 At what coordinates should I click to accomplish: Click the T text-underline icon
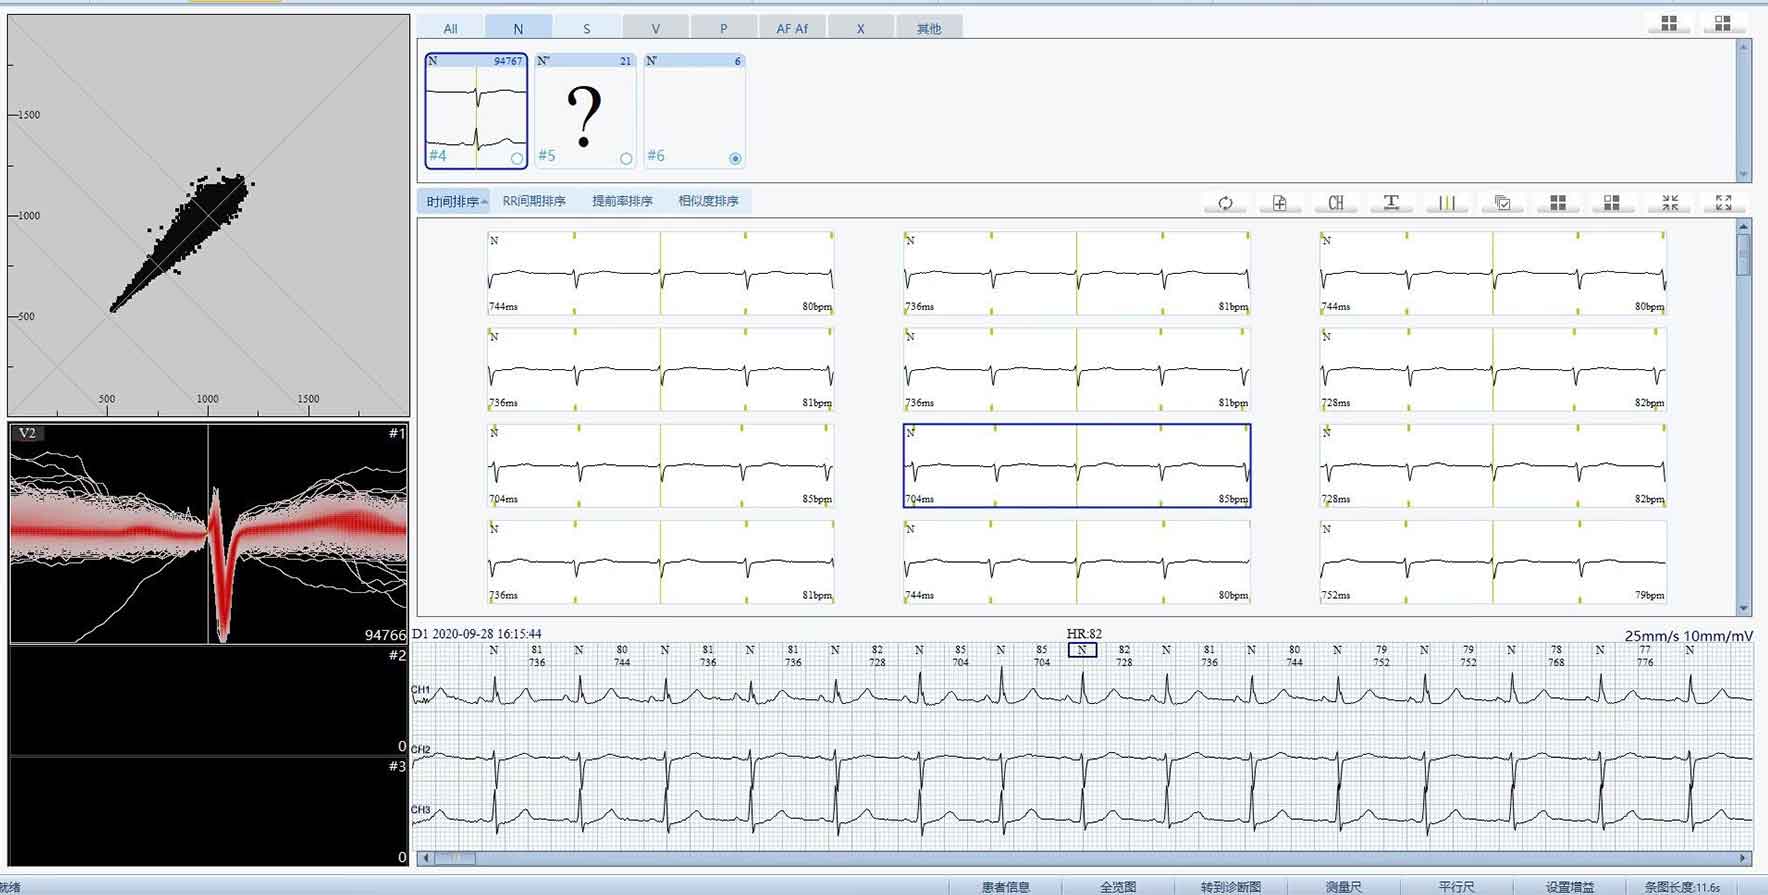tap(1391, 202)
